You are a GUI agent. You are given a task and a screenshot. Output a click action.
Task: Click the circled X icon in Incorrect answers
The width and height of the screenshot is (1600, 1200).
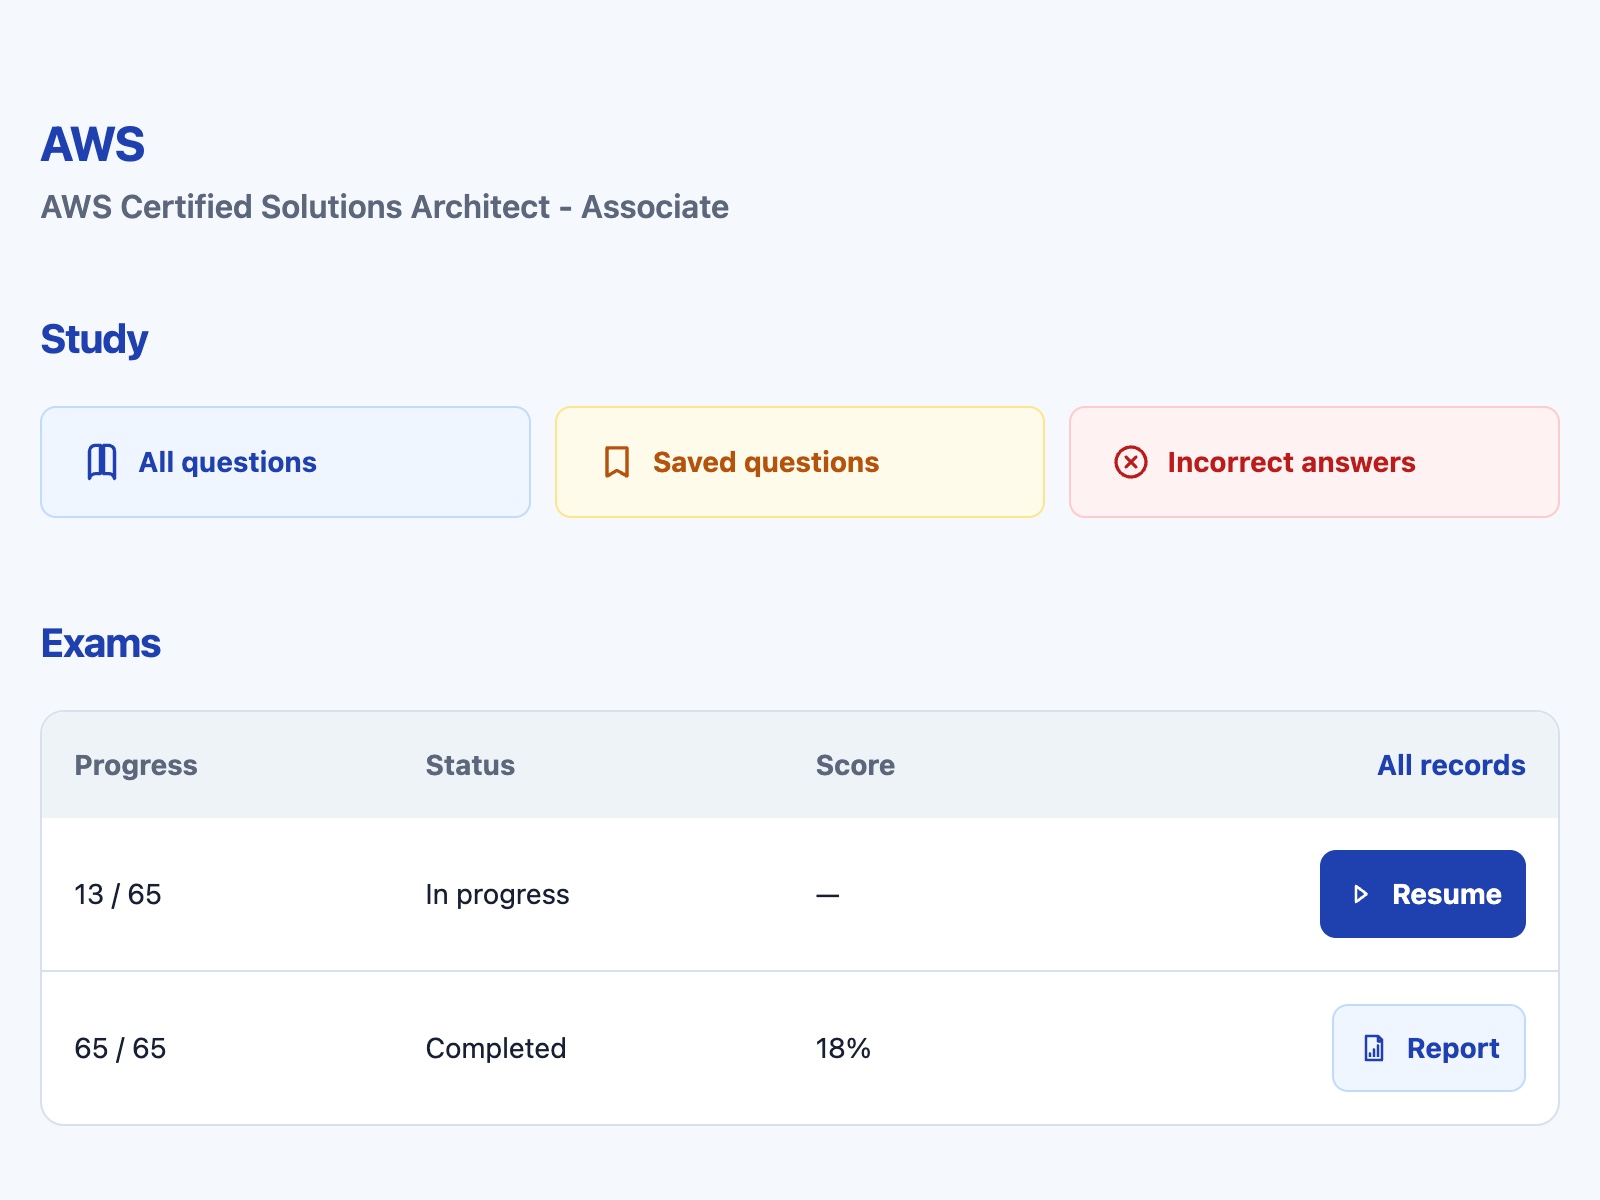(x=1131, y=462)
